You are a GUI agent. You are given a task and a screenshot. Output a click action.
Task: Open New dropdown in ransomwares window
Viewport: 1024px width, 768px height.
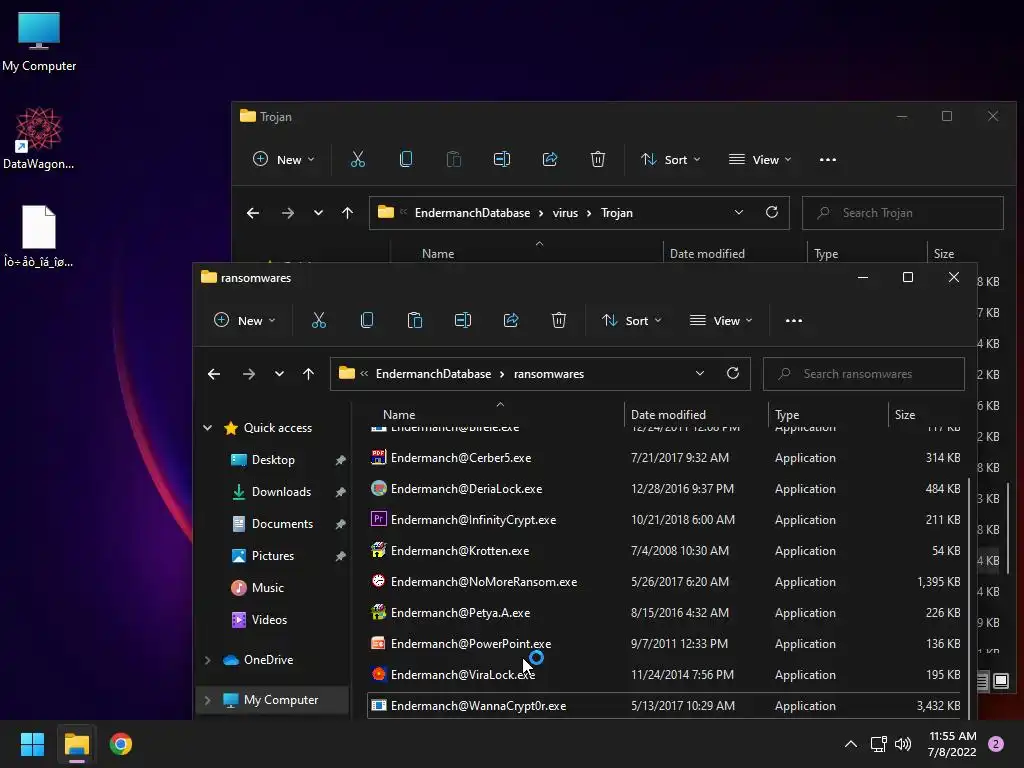[x=245, y=321]
